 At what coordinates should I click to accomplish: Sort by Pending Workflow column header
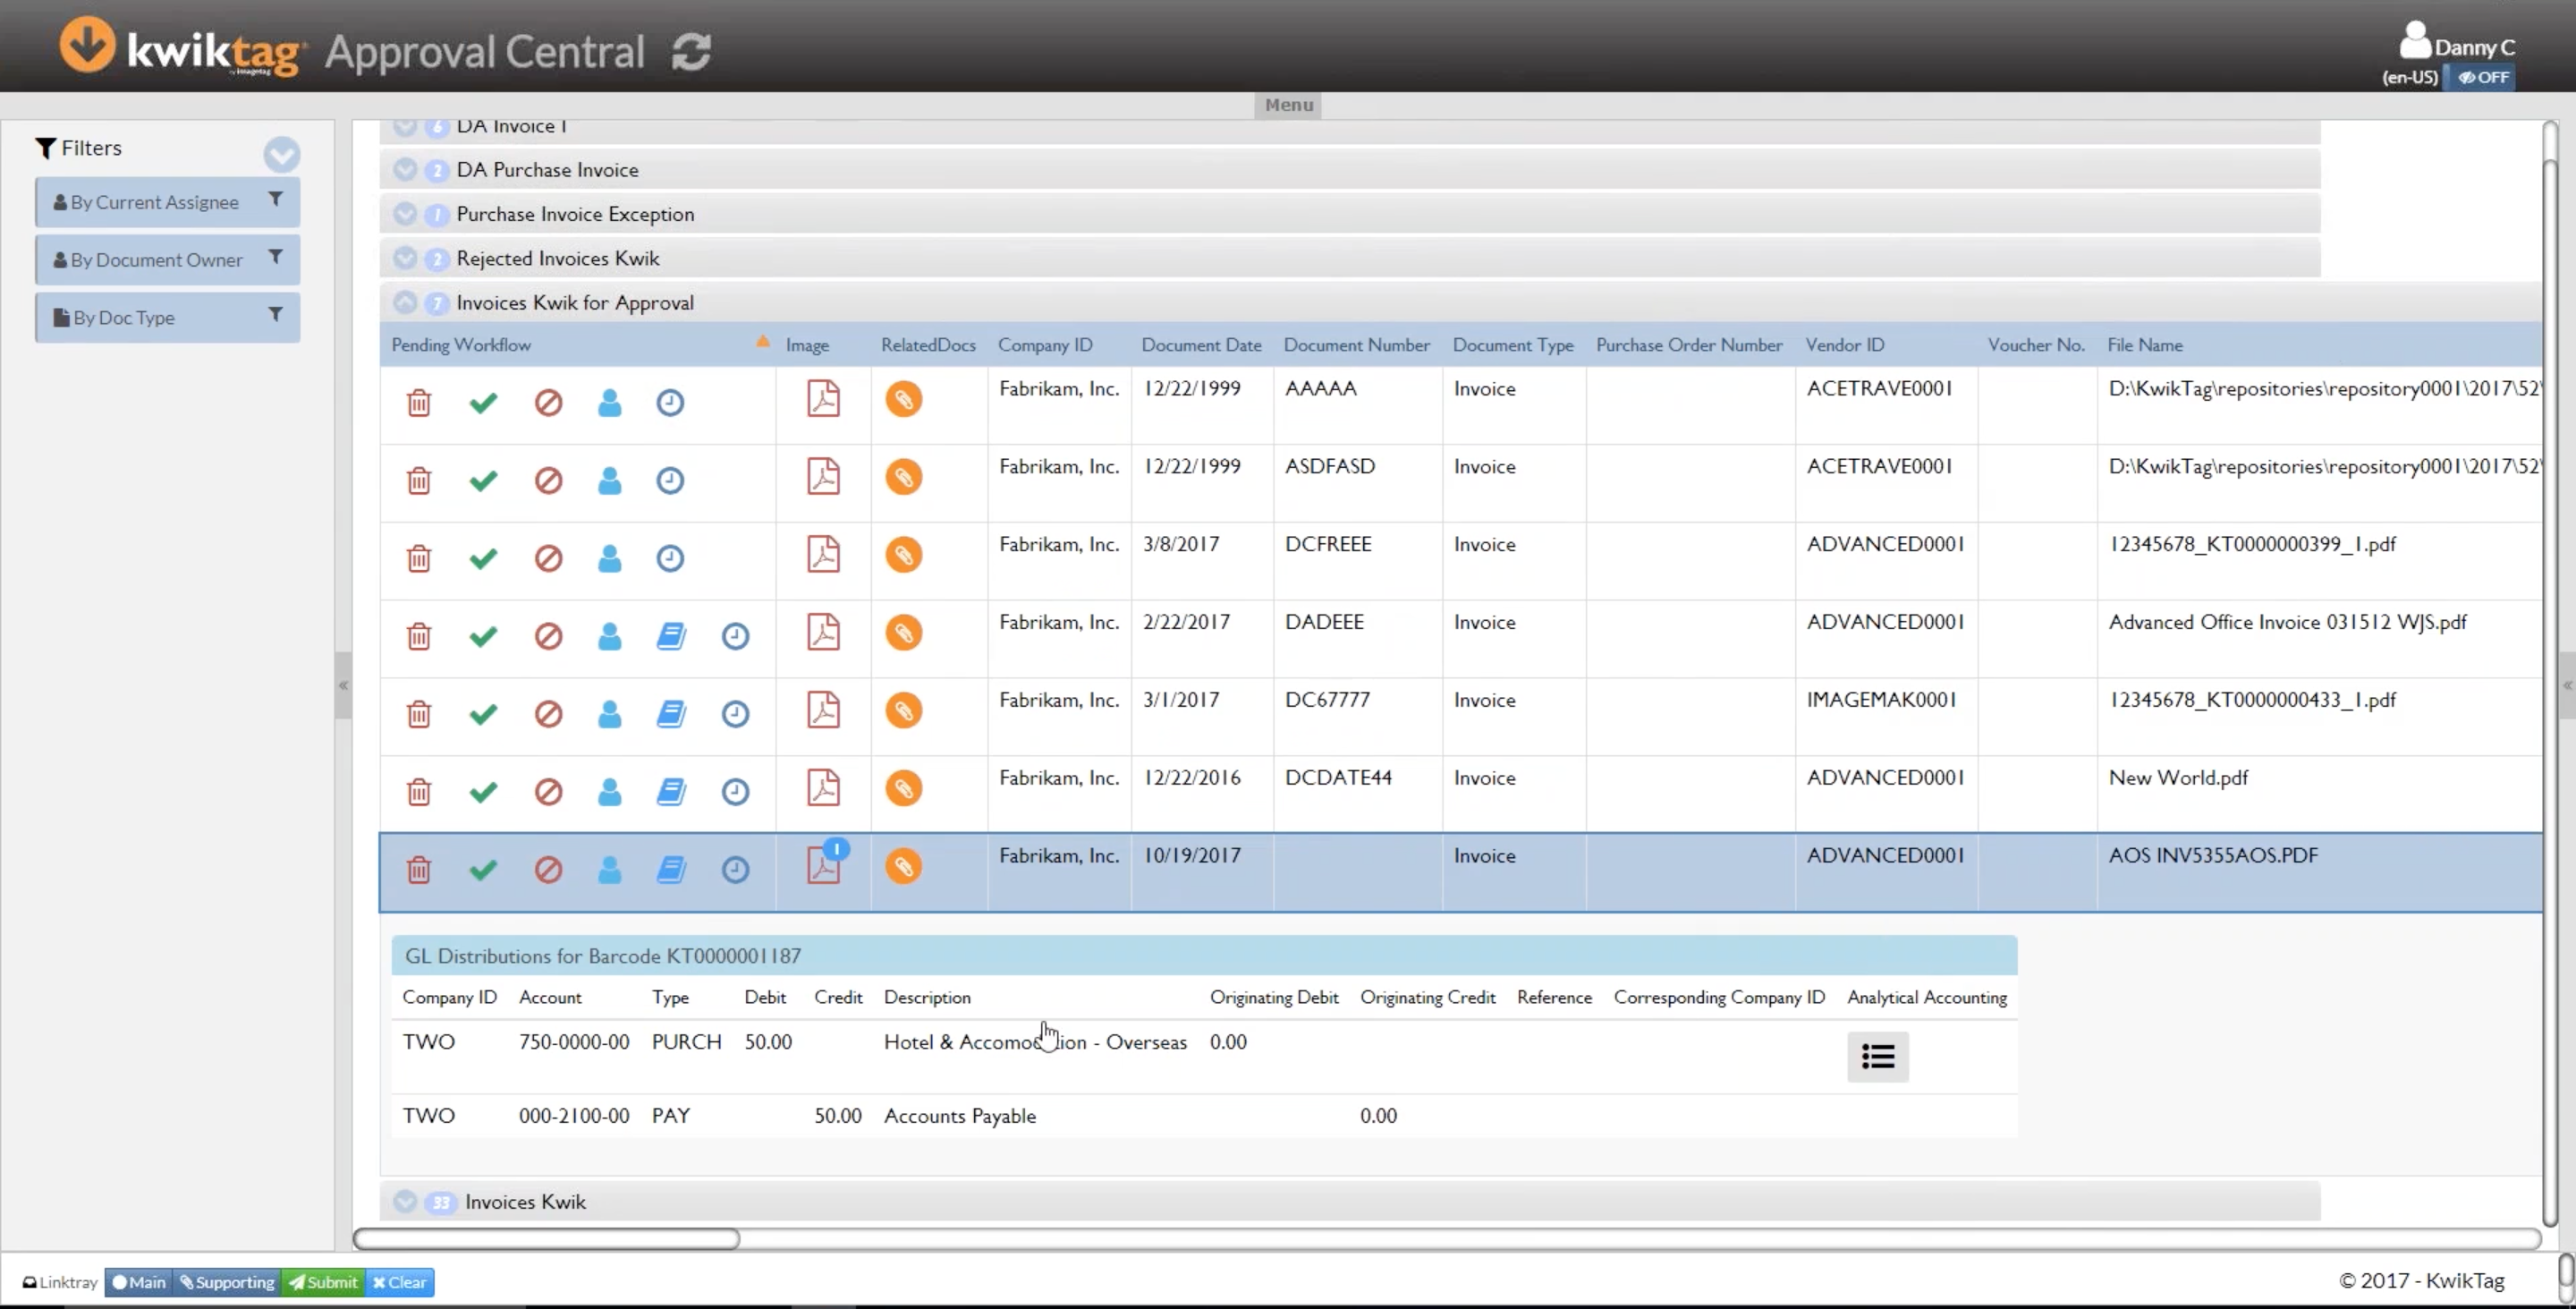point(461,345)
